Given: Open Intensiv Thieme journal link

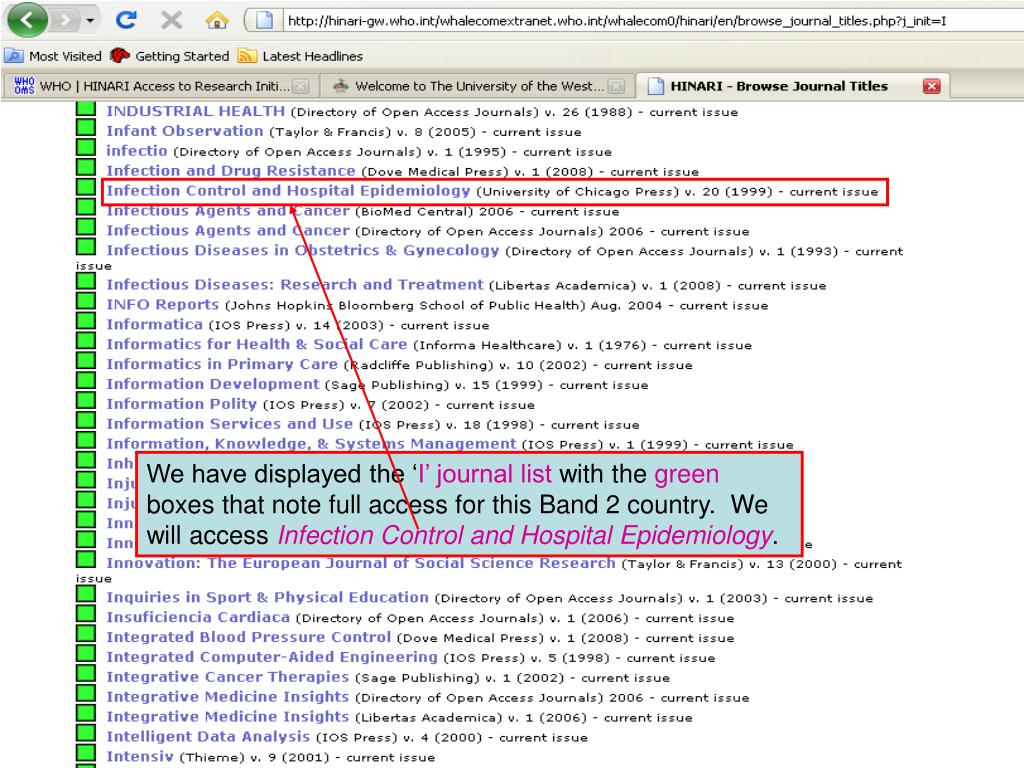Looking at the screenshot, I should 140,756.
